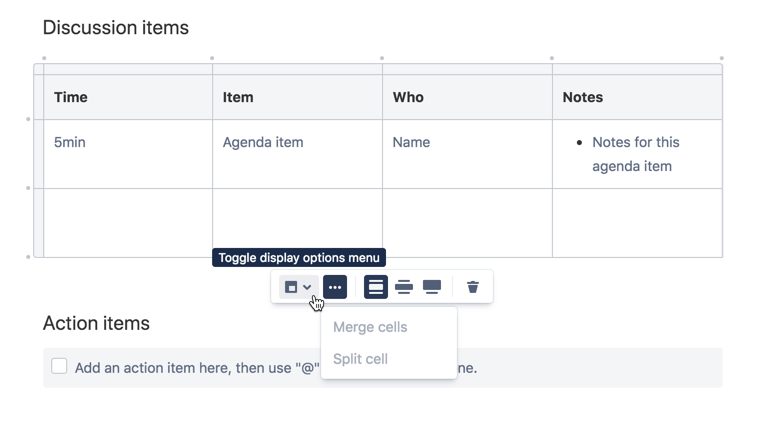Click the Name cell
This screenshot has height=425, width=773.
(467, 154)
